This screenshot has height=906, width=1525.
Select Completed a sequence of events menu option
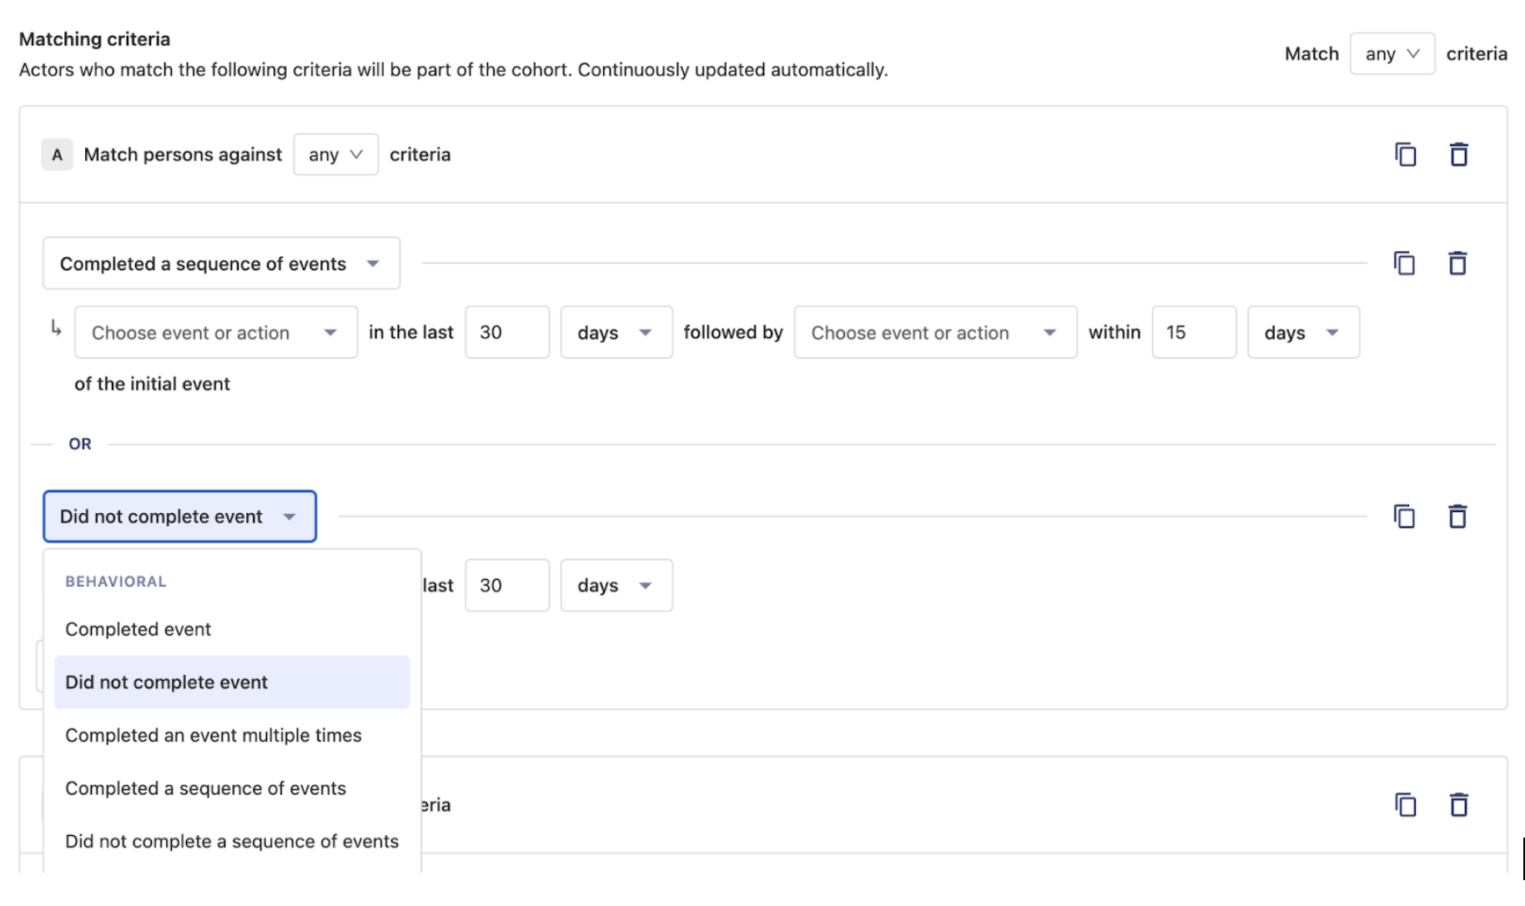click(x=205, y=789)
